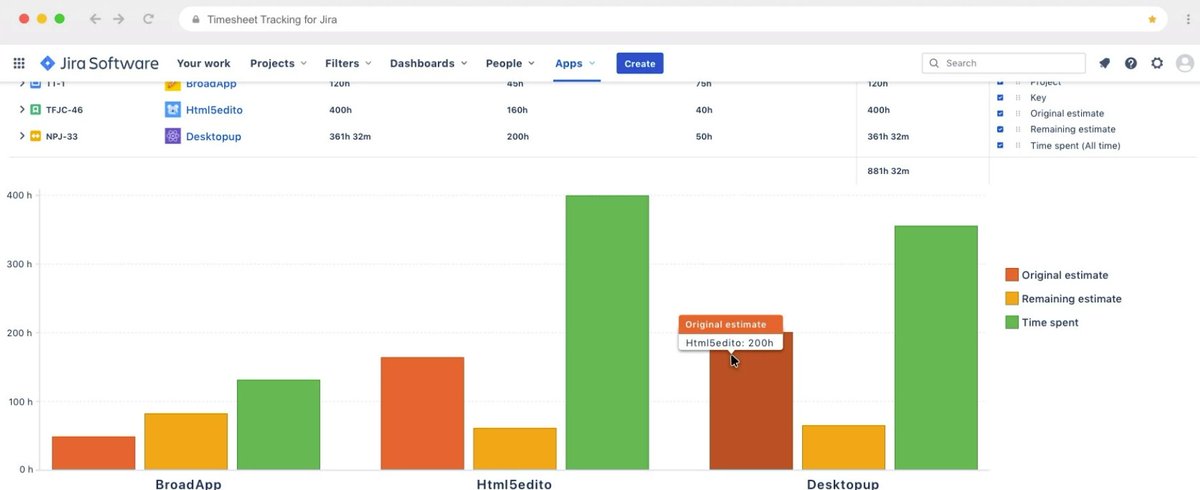The image size is (1200, 490).
Task: Click the 40h cell in Html5edito row
Action: tap(704, 109)
